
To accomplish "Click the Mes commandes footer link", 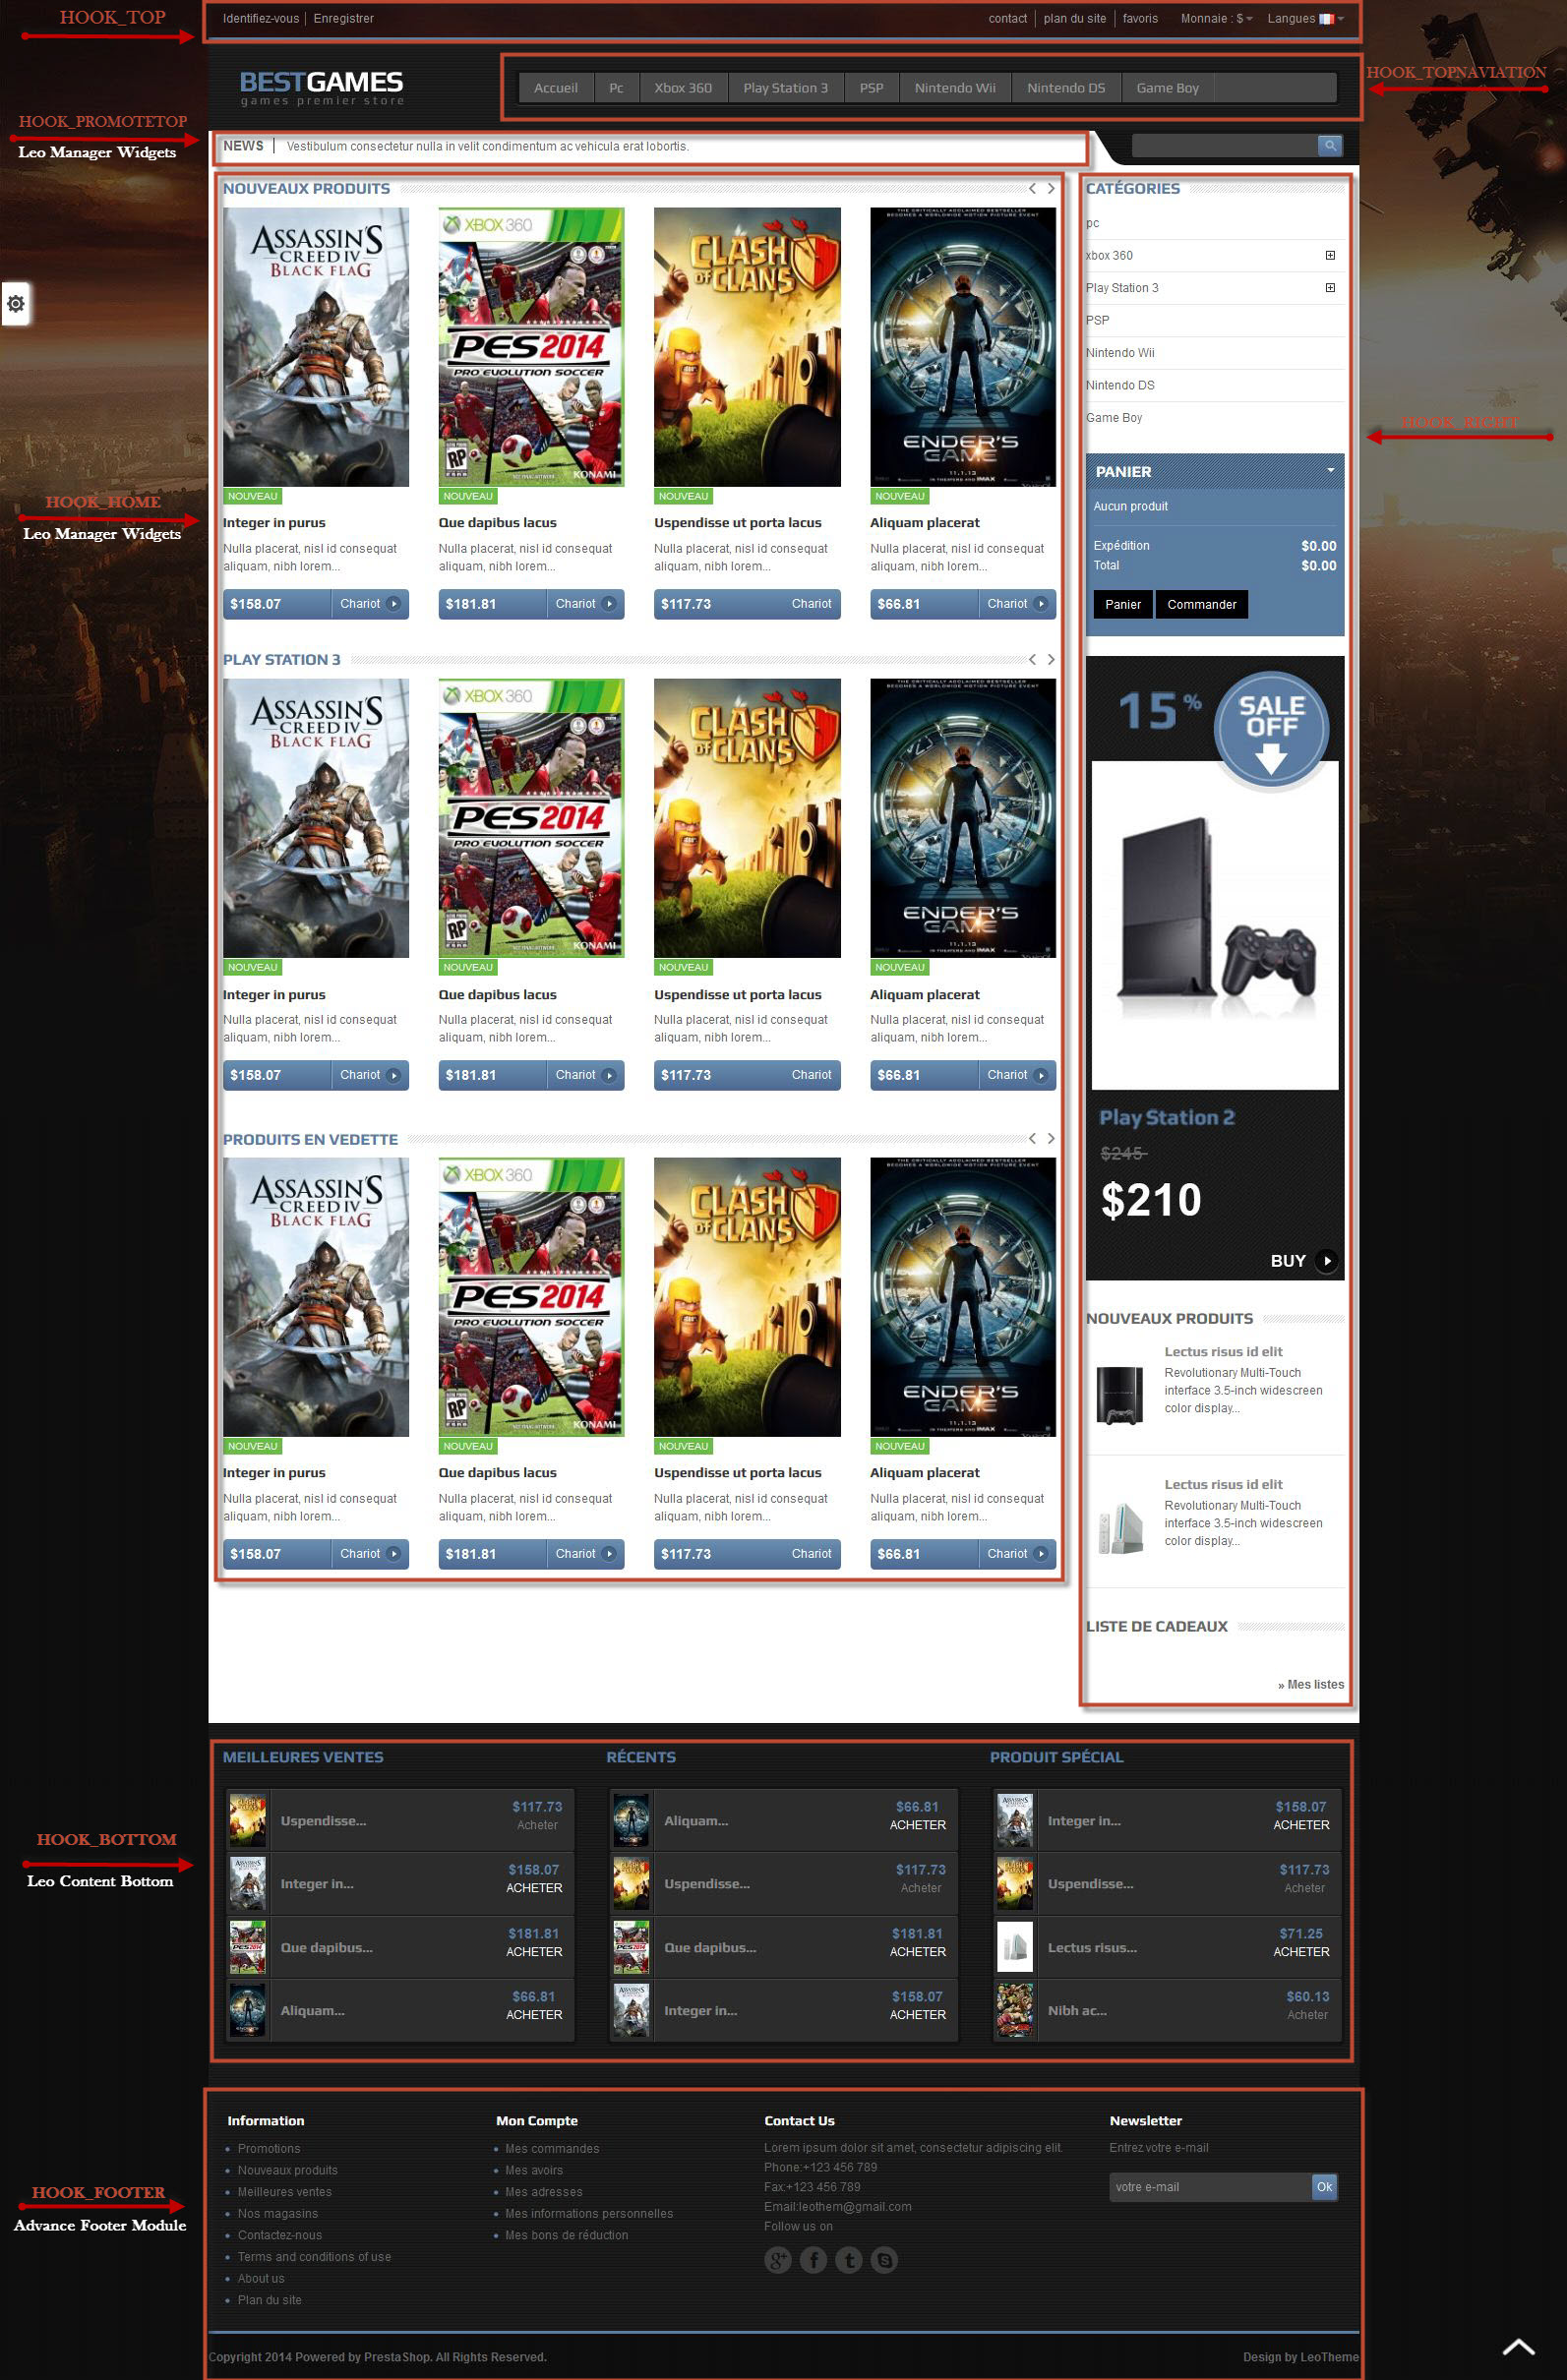I will 552,2148.
